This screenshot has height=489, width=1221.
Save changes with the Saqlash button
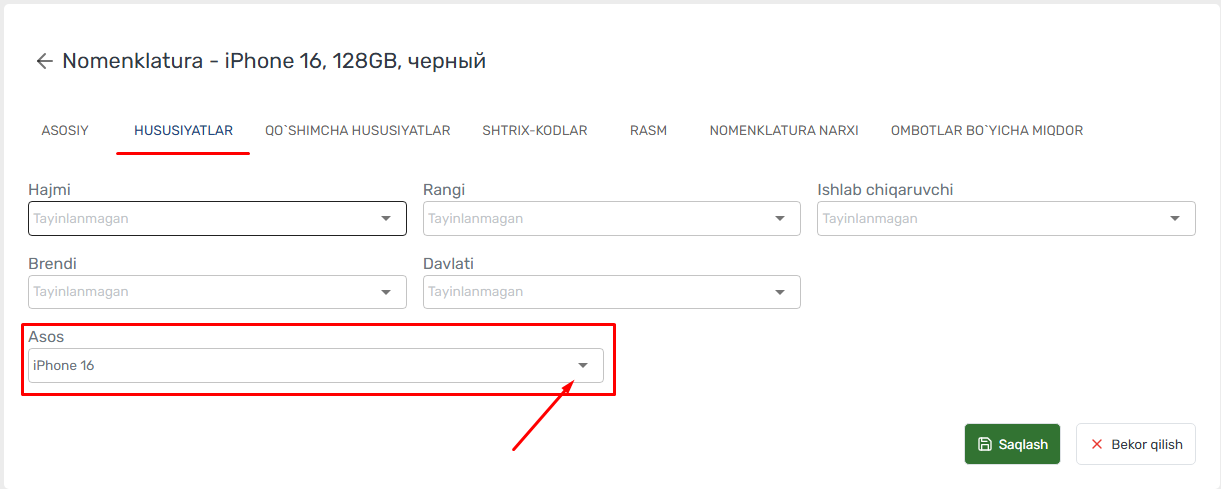(x=1012, y=444)
